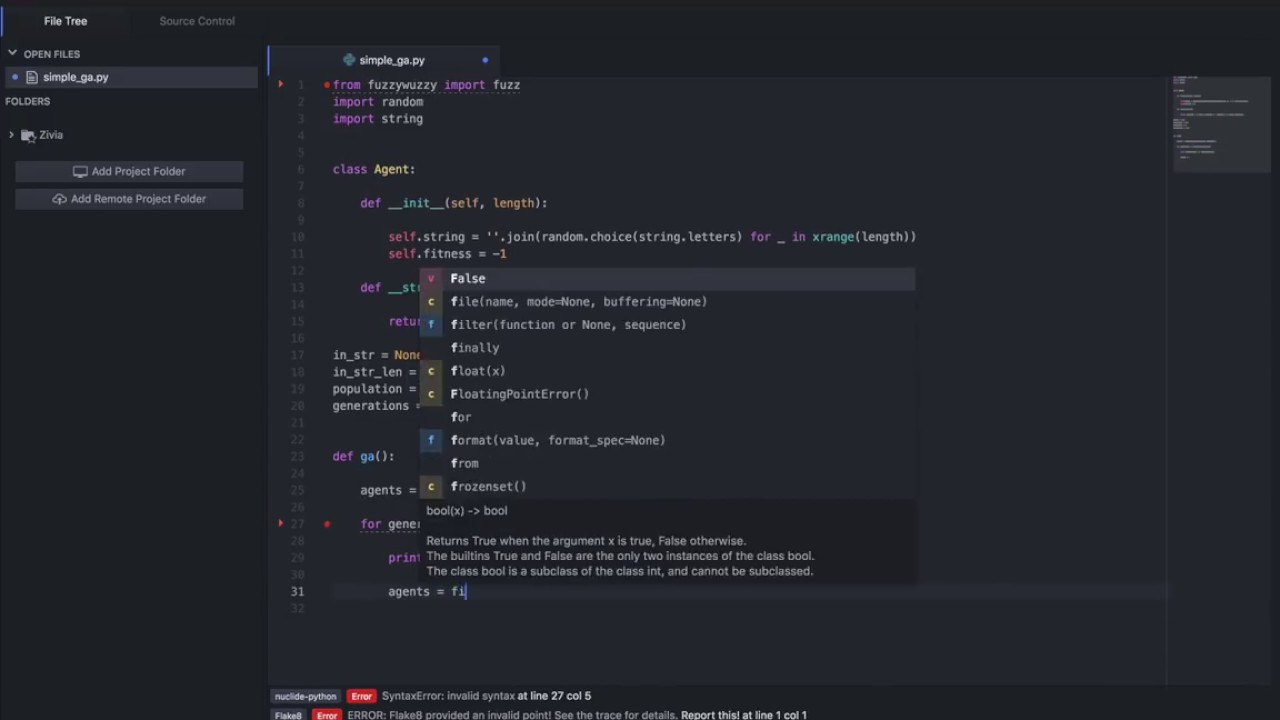Click the nuclide-python provider badge

point(306,696)
